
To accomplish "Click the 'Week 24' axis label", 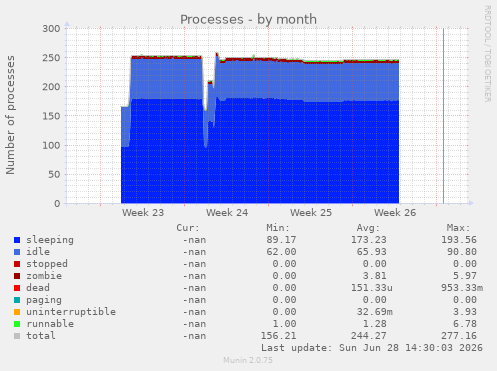I will pos(227,213).
